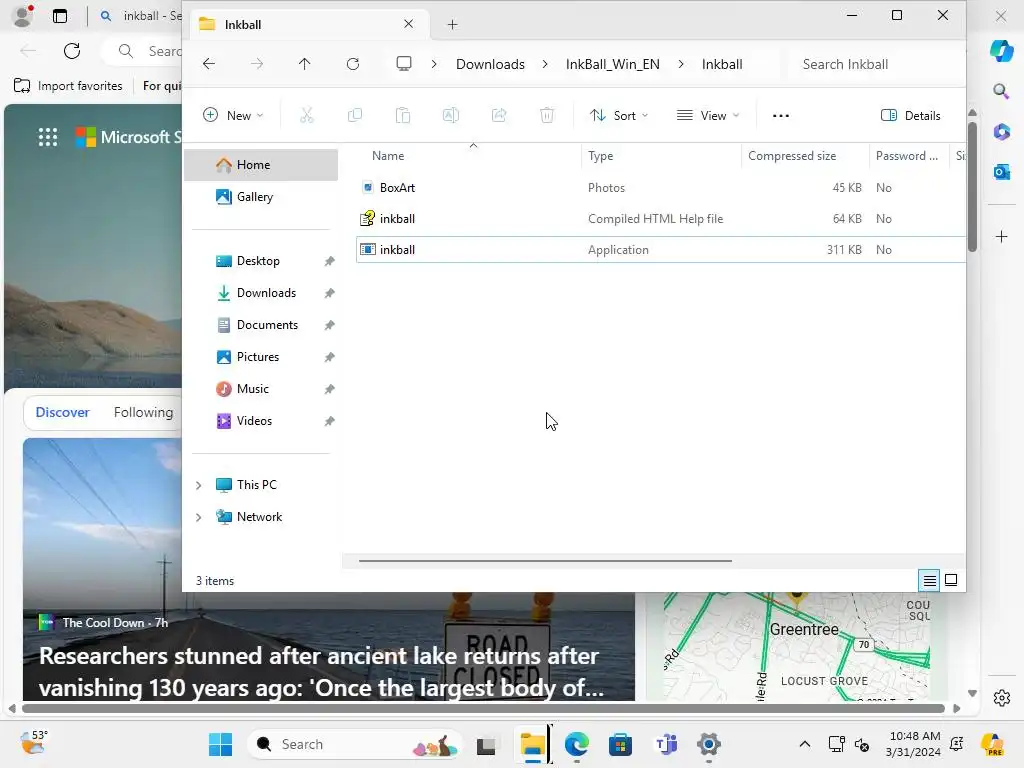The image size is (1024, 768).
Task: Open Microsoft Teams from taskbar
Action: [665, 744]
